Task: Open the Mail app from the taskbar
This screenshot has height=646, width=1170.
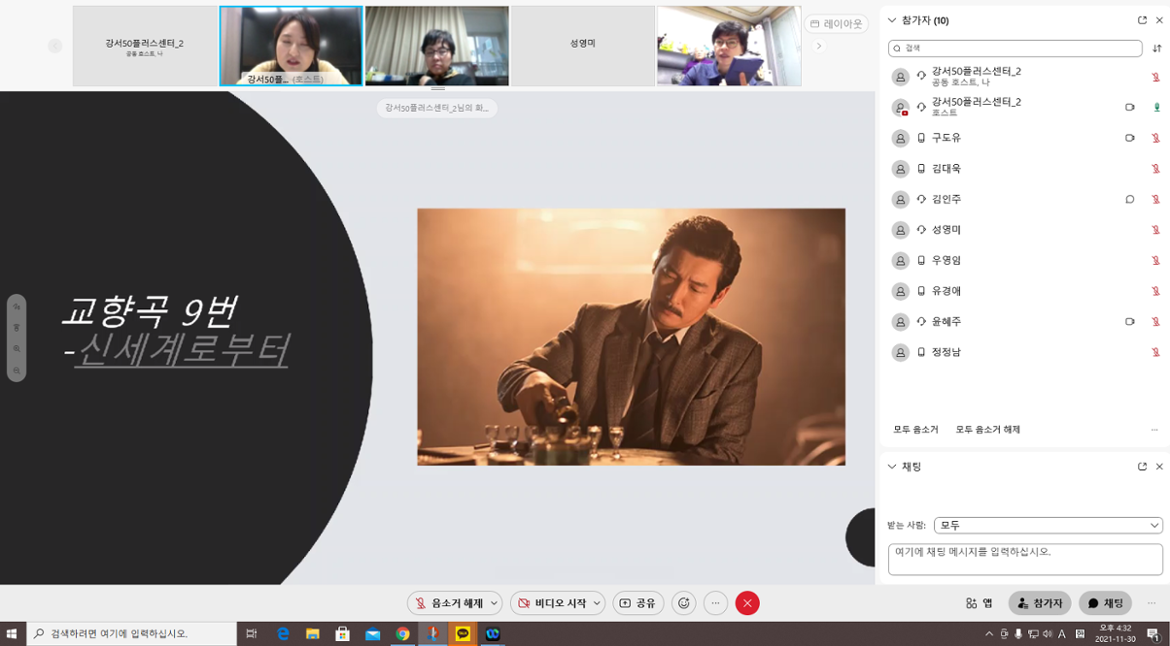Action: (x=373, y=633)
